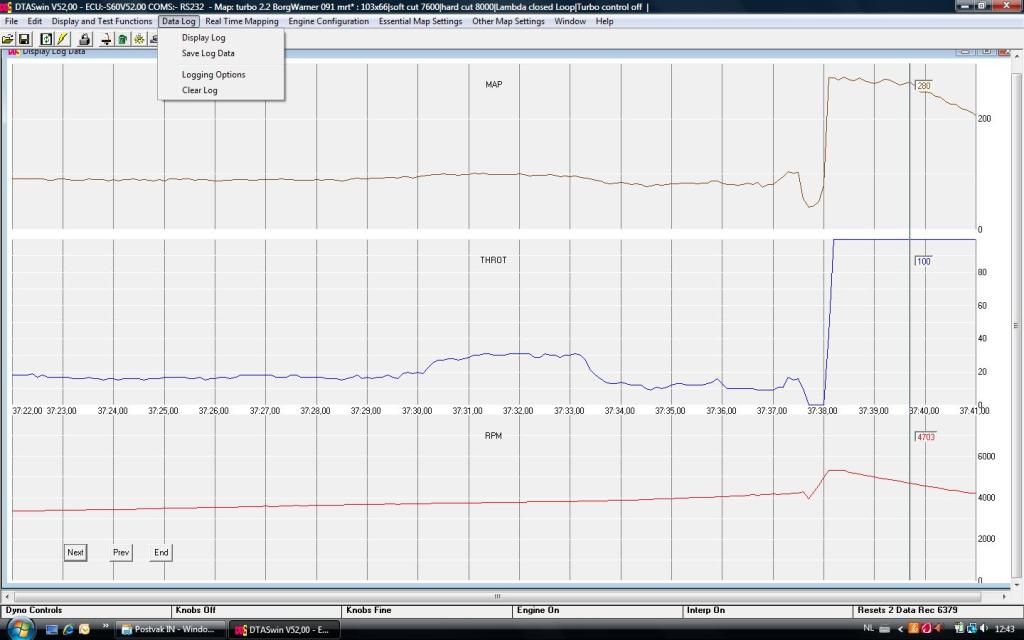Click the open file folder toolbar icon
1024x640 pixels.
pos(8,39)
